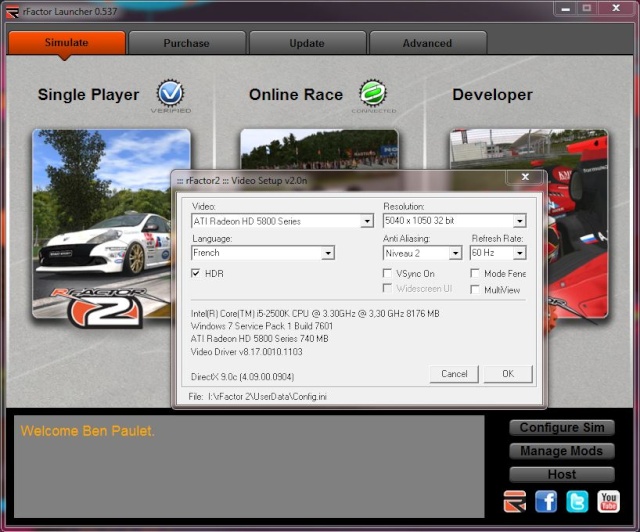Open the Language dropdown

click(328, 253)
